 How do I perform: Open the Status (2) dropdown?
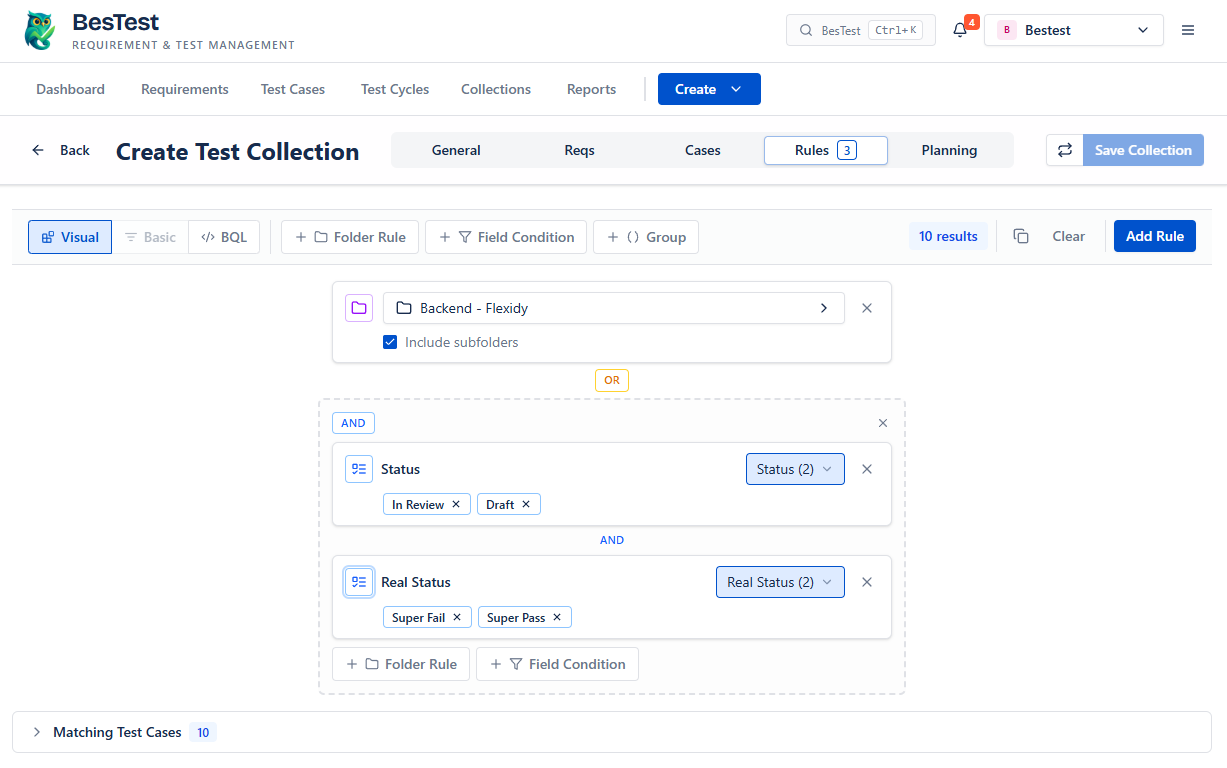point(795,469)
